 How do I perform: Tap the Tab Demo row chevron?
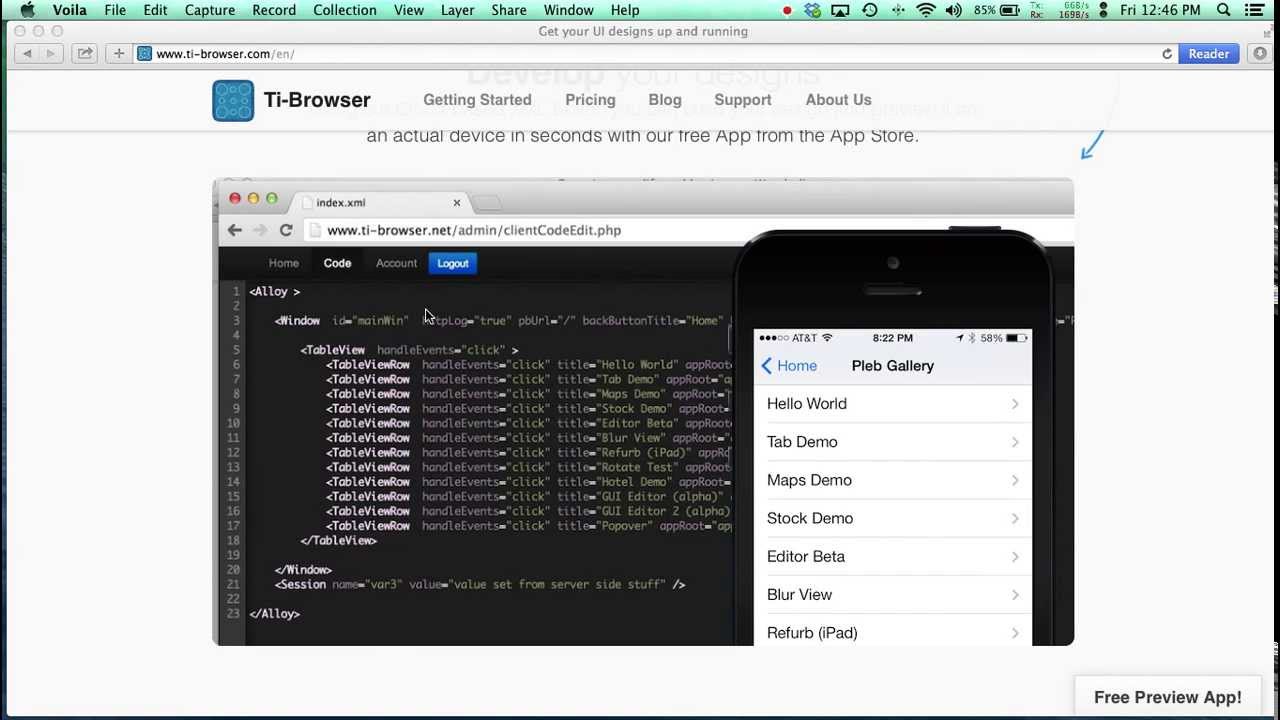pos(1015,442)
